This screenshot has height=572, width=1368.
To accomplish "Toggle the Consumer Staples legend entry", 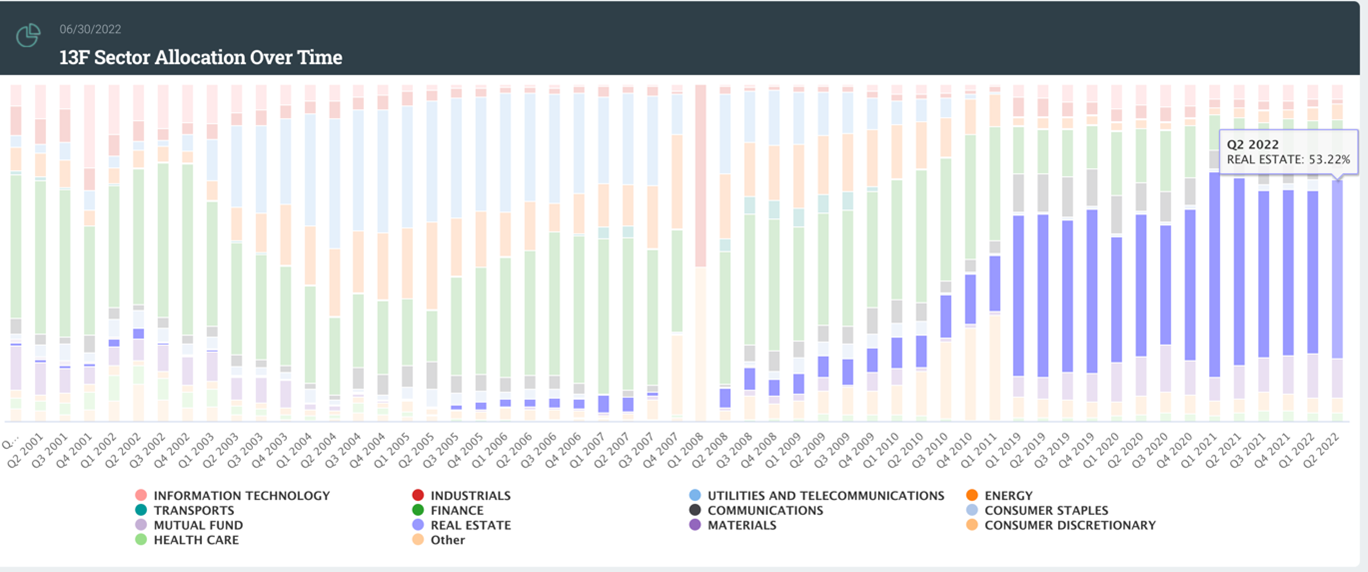I will [x=1046, y=511].
